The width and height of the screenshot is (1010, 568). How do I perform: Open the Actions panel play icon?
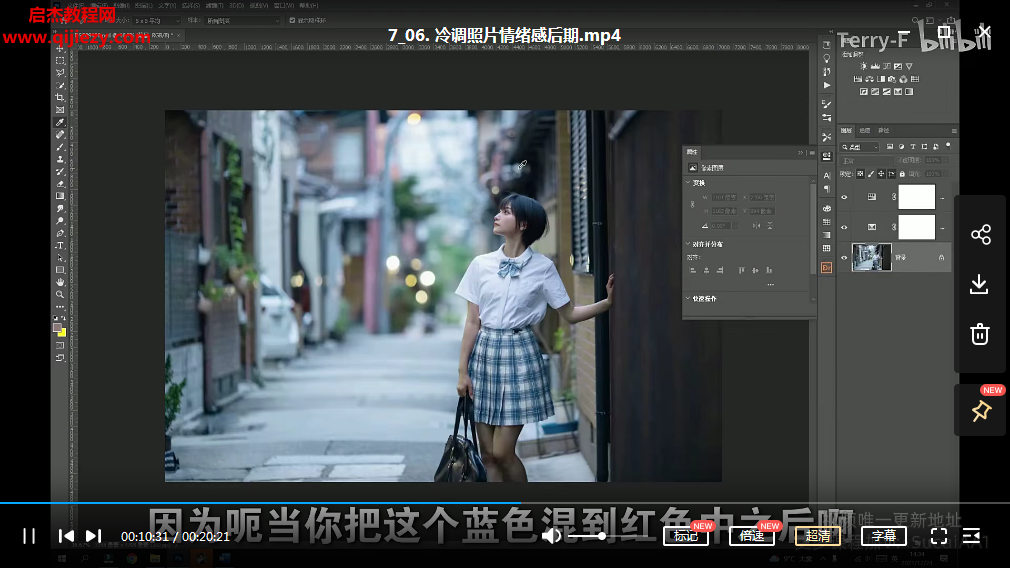826,85
